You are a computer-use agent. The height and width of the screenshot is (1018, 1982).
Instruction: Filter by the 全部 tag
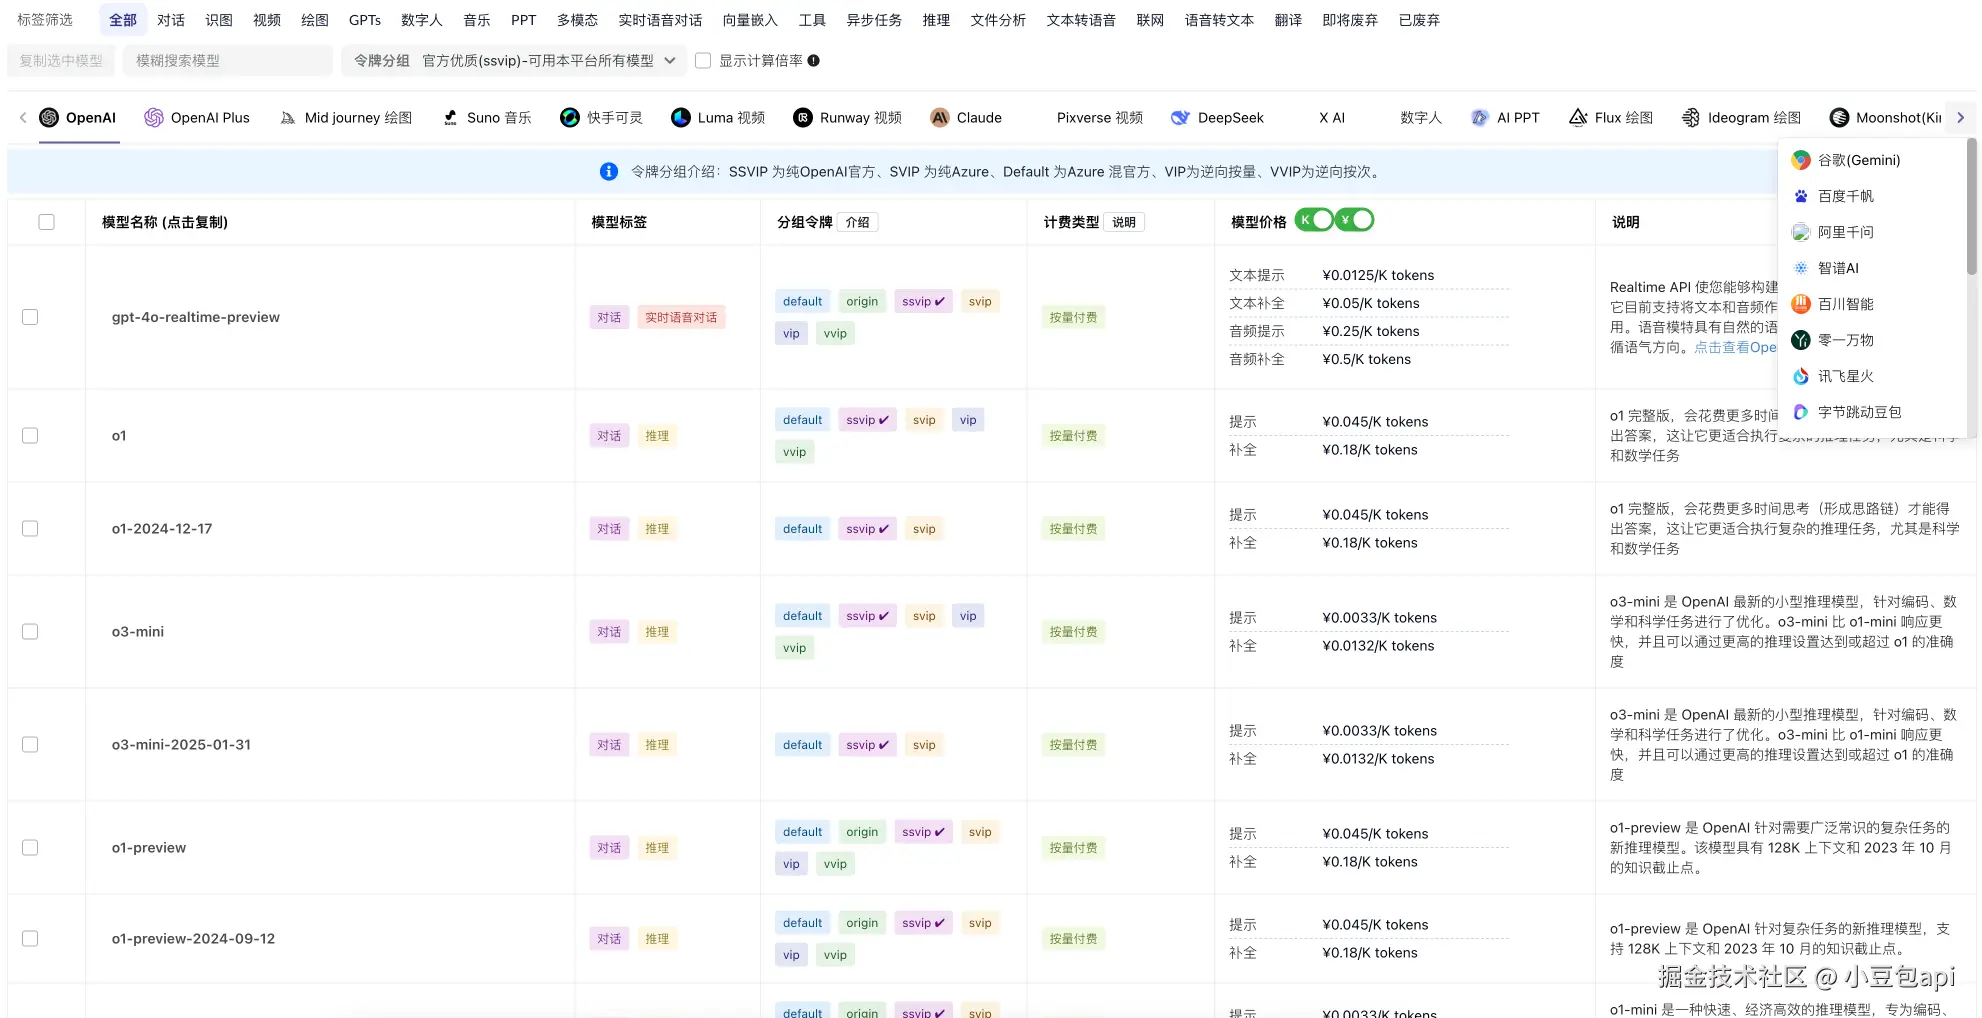[123, 20]
